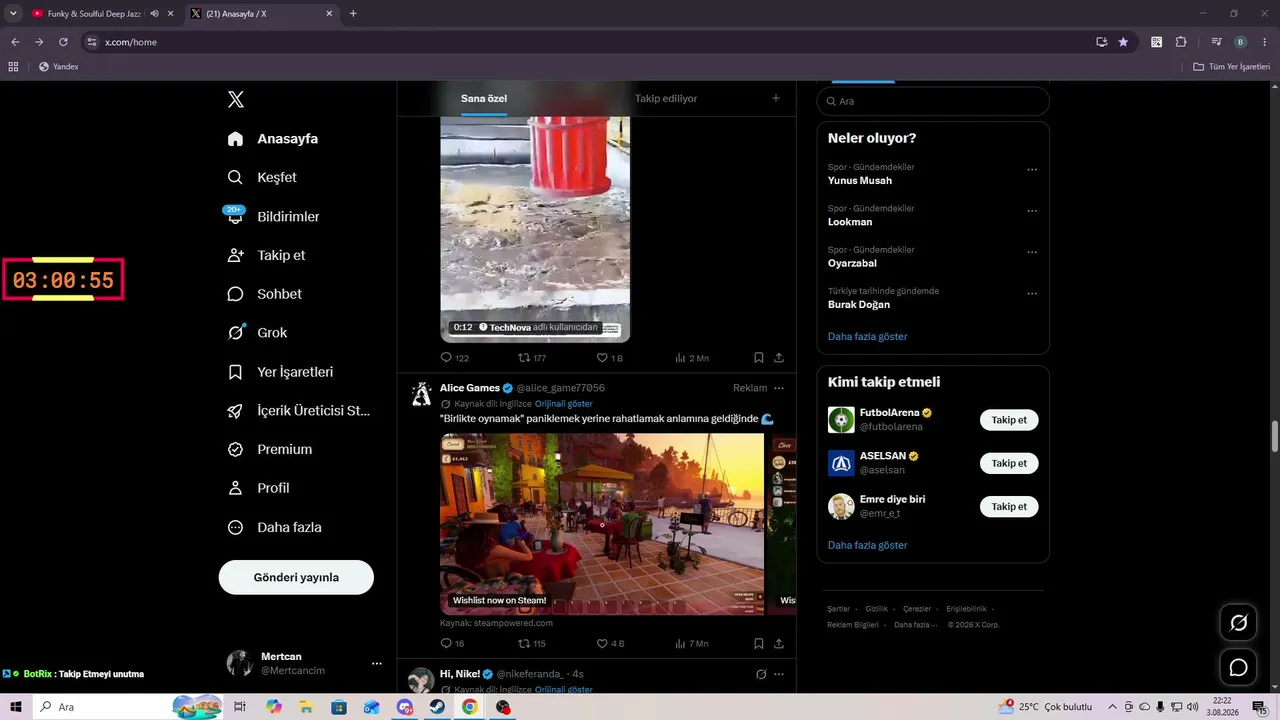Switch to the Sana özel tab

[x=484, y=98]
